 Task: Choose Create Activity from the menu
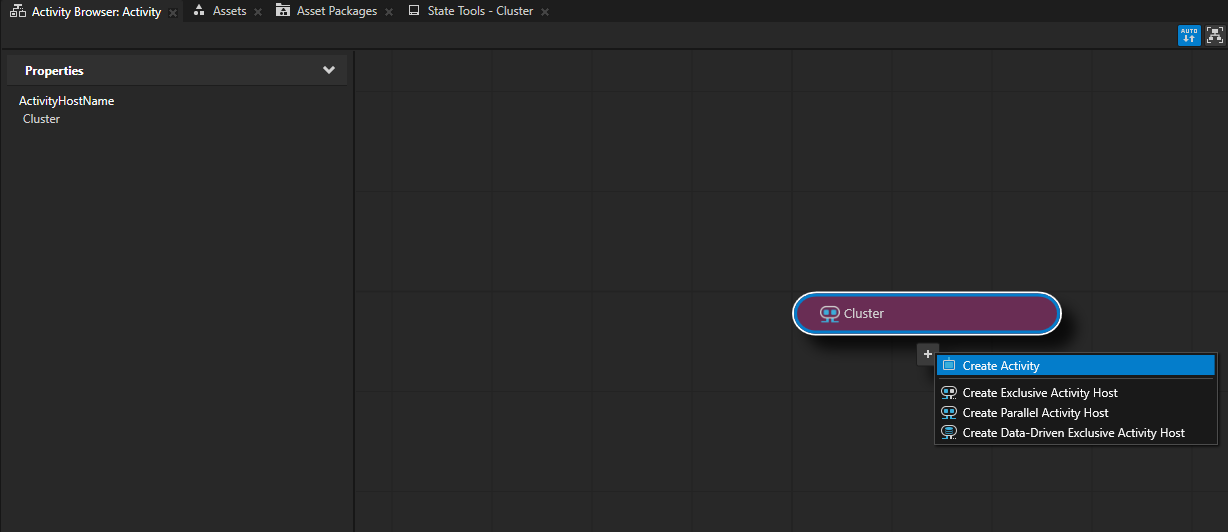point(1076,366)
